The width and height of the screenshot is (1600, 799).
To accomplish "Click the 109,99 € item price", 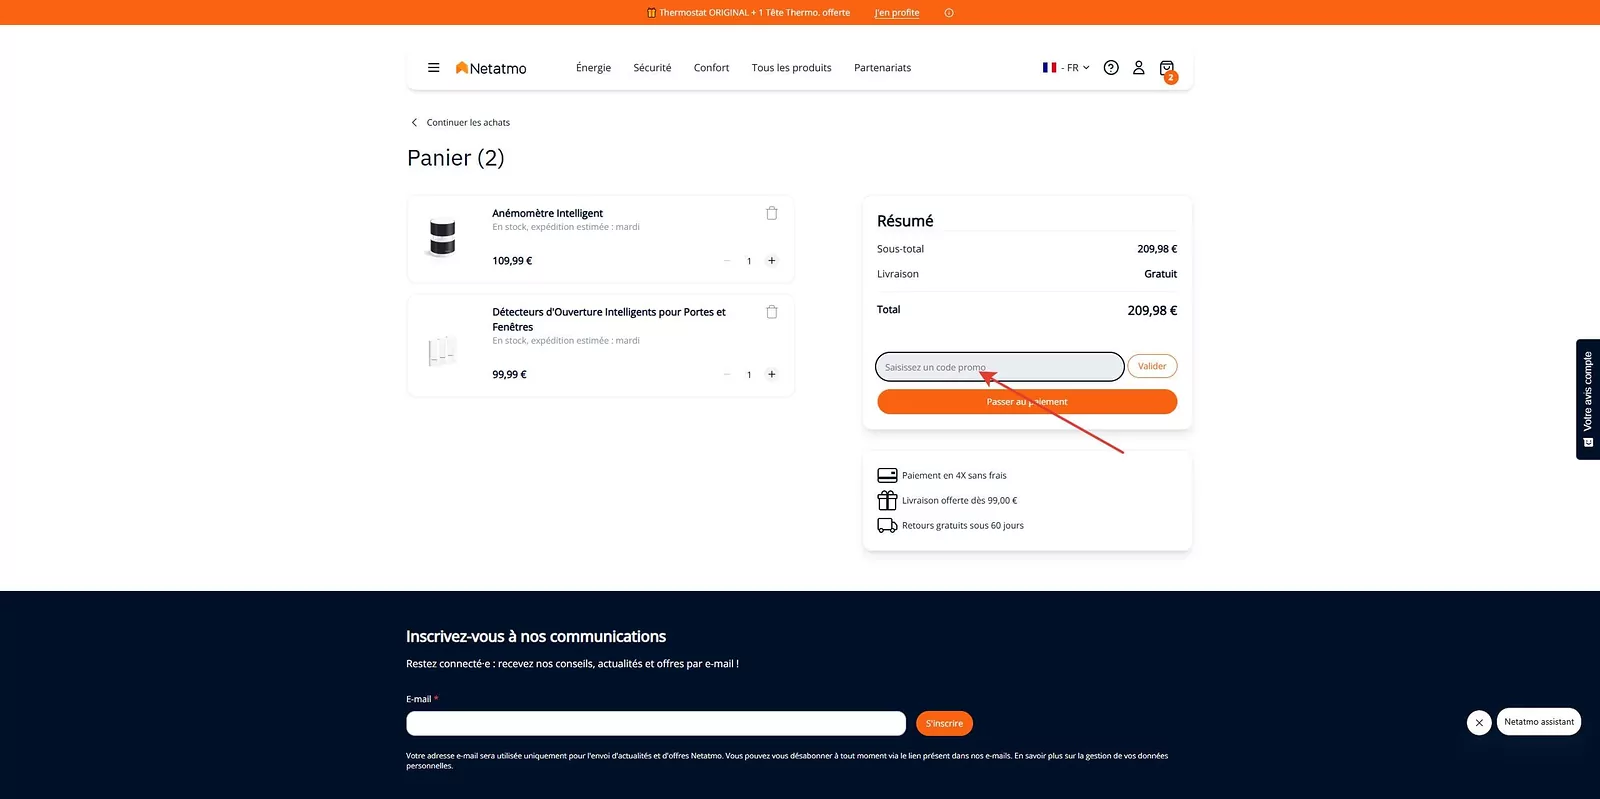I will (512, 261).
